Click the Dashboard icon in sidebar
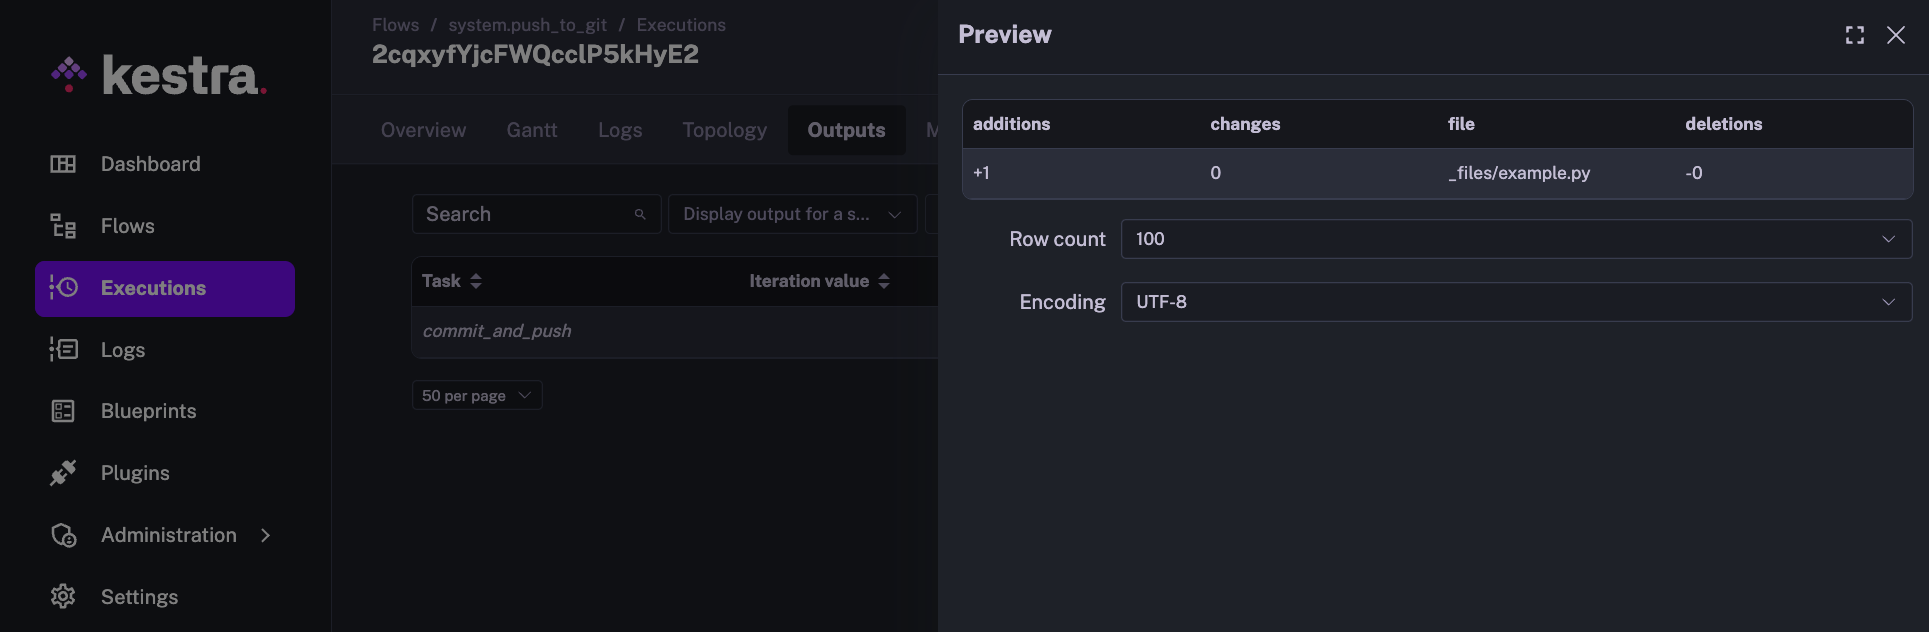This screenshot has height=632, width=1929. 63,164
